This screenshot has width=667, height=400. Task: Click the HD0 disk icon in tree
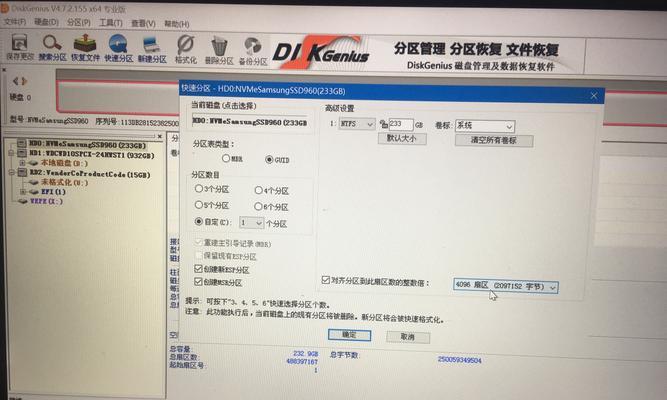pyautogui.click(x=21, y=143)
